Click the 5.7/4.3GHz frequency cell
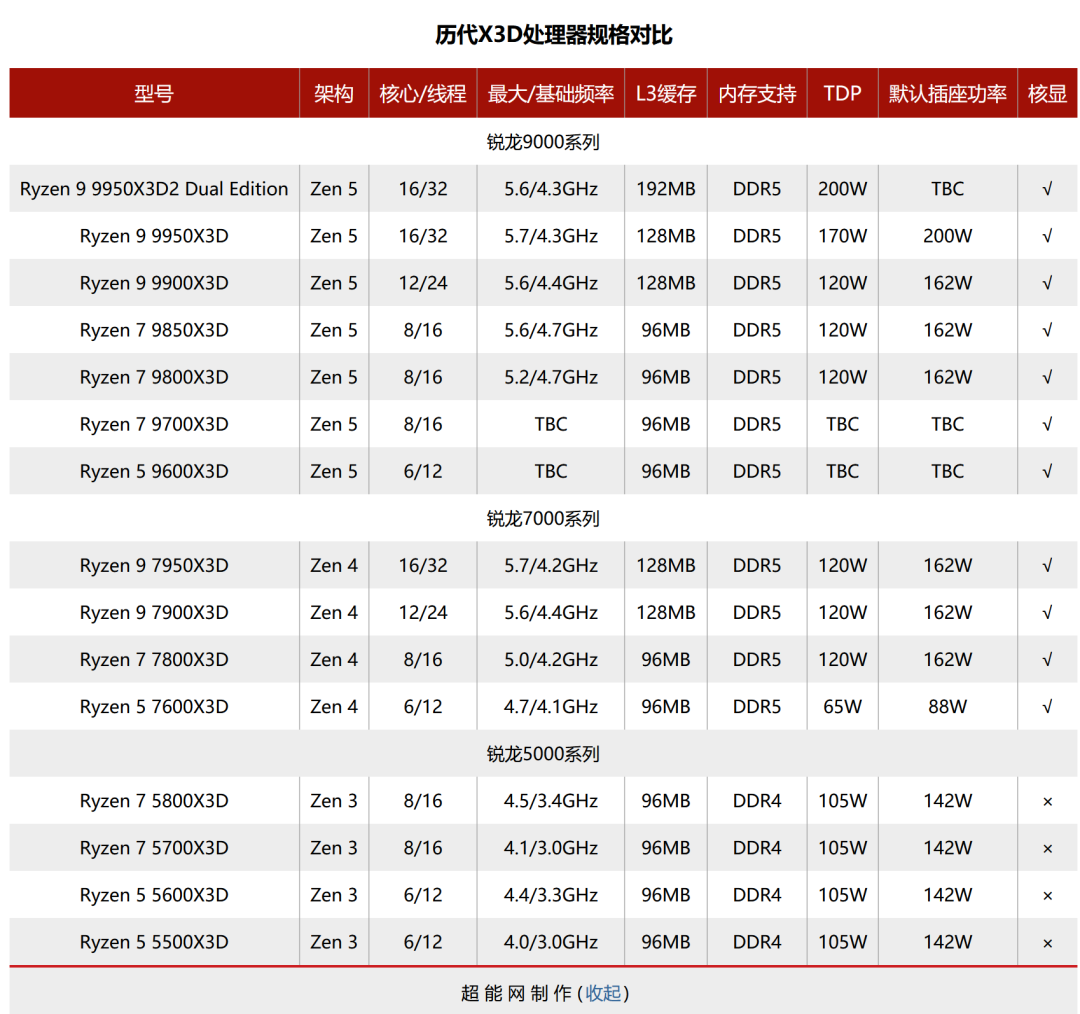 click(551, 236)
